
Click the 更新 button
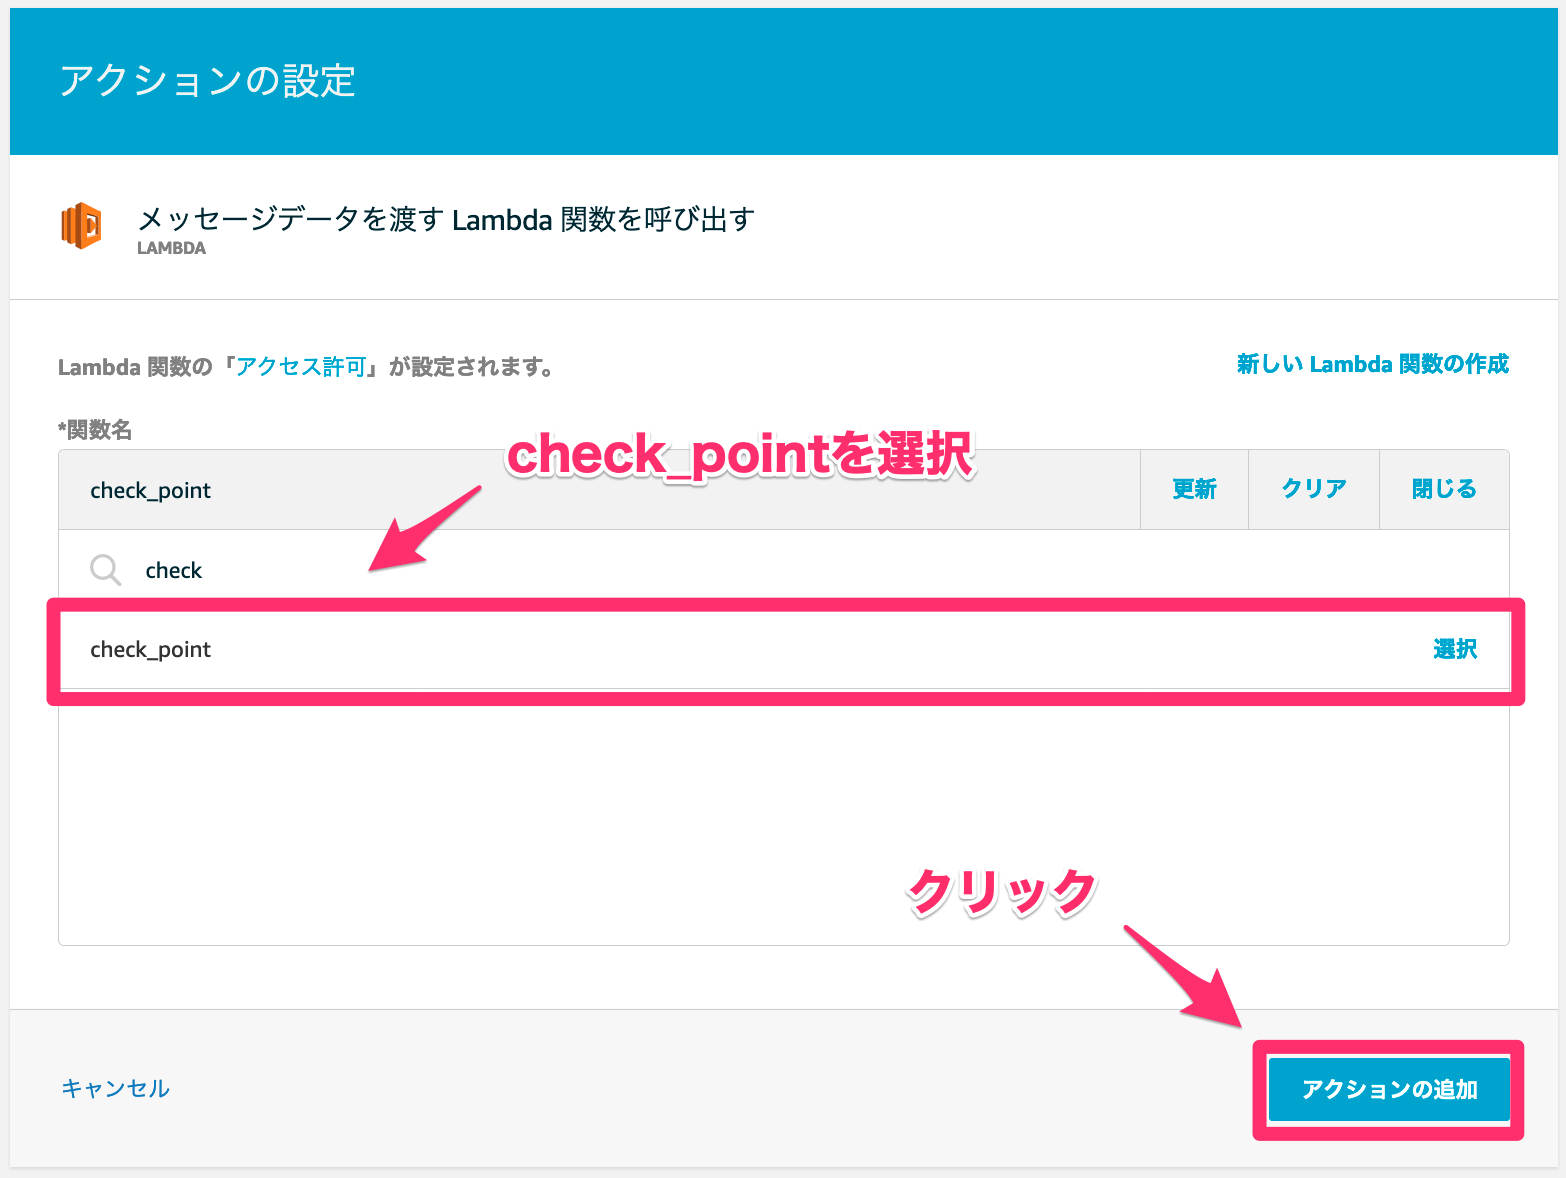[x=1194, y=489]
